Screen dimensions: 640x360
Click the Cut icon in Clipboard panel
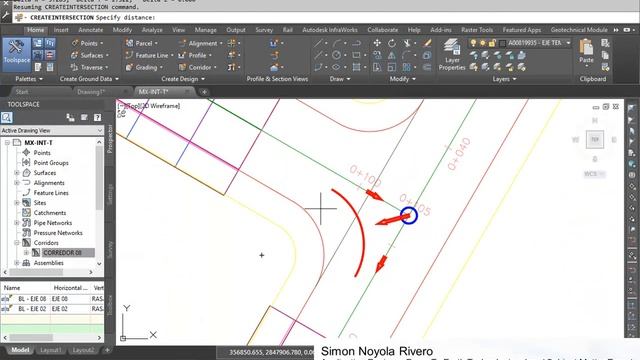click(x=605, y=43)
